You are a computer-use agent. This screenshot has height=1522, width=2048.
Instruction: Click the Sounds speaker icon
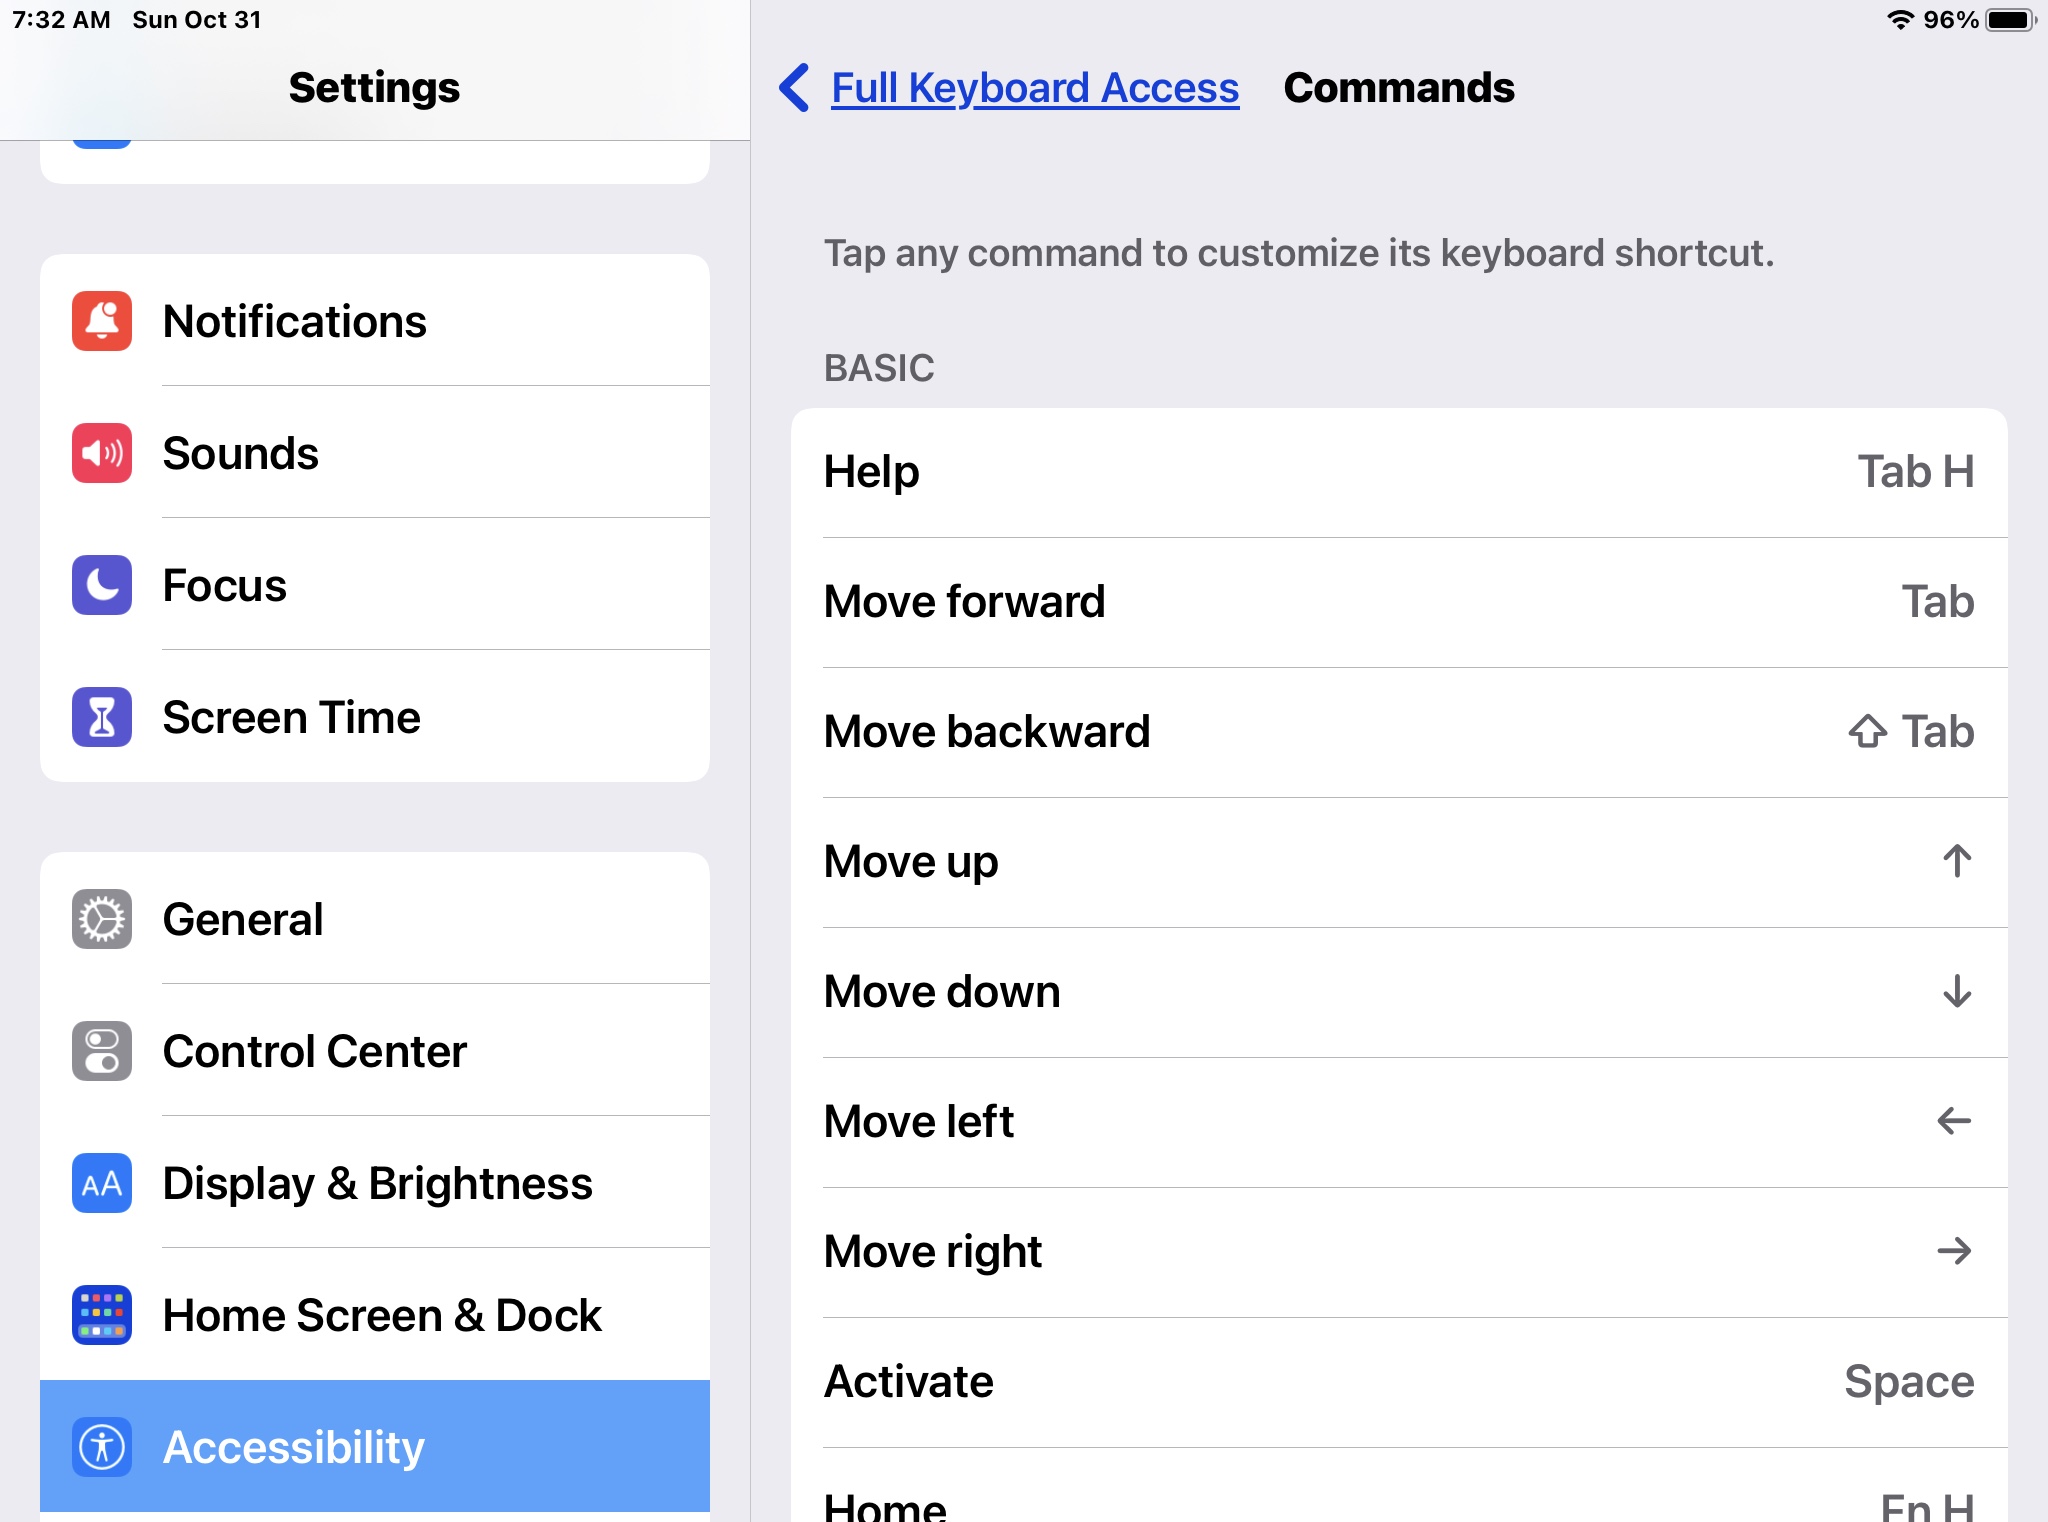(x=100, y=453)
